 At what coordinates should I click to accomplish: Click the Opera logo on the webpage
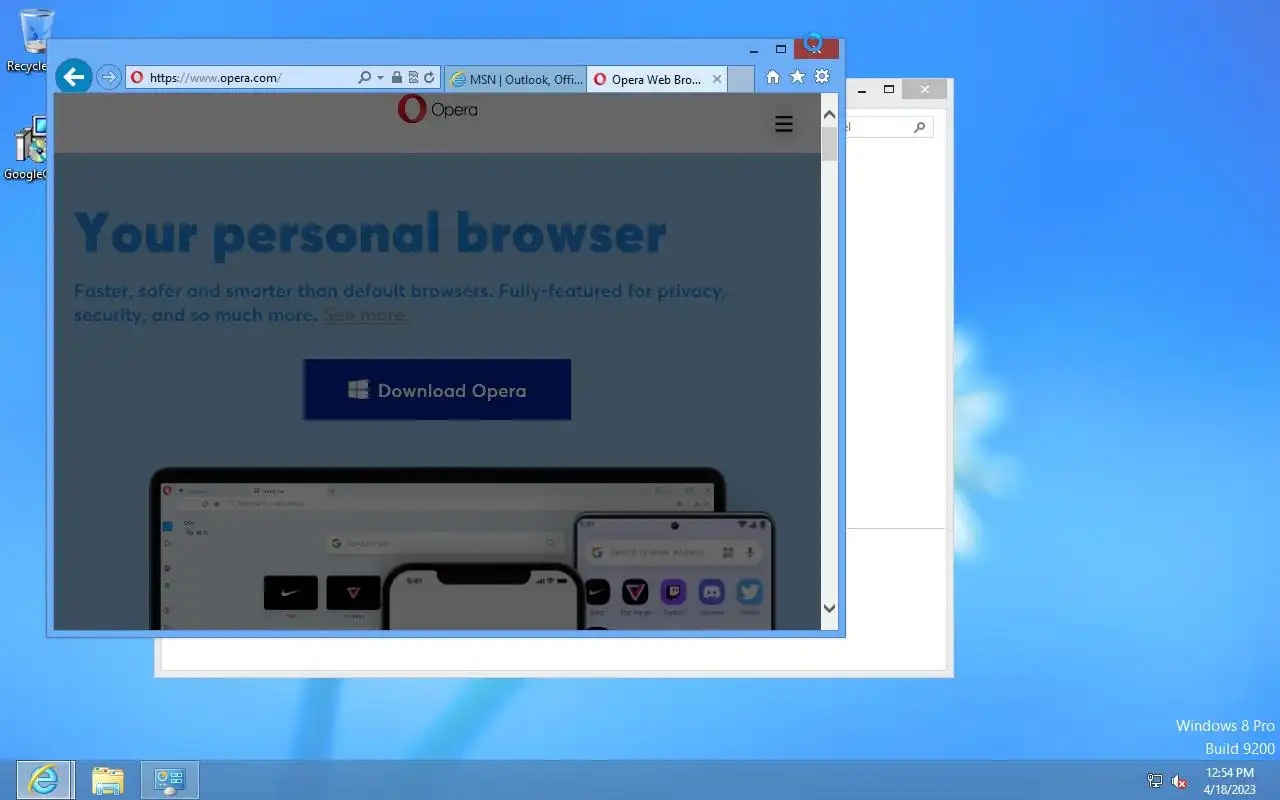[x=437, y=109]
